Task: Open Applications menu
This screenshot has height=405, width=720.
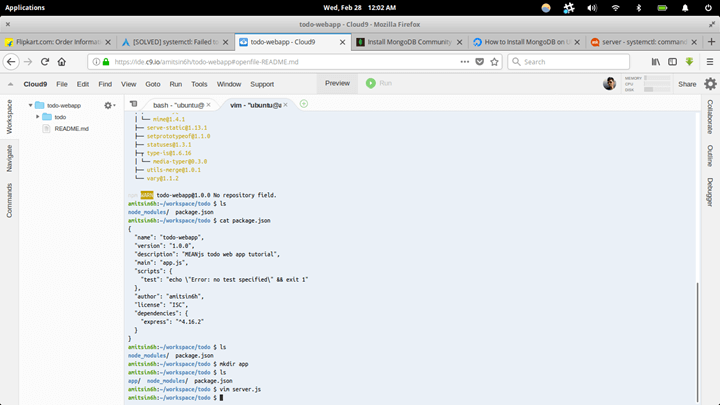Action: click(25, 8)
